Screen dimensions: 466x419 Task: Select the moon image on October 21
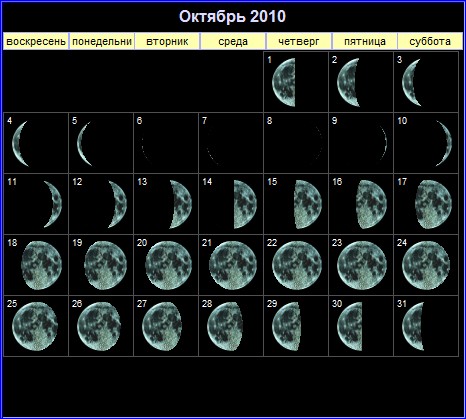pyautogui.click(x=233, y=265)
